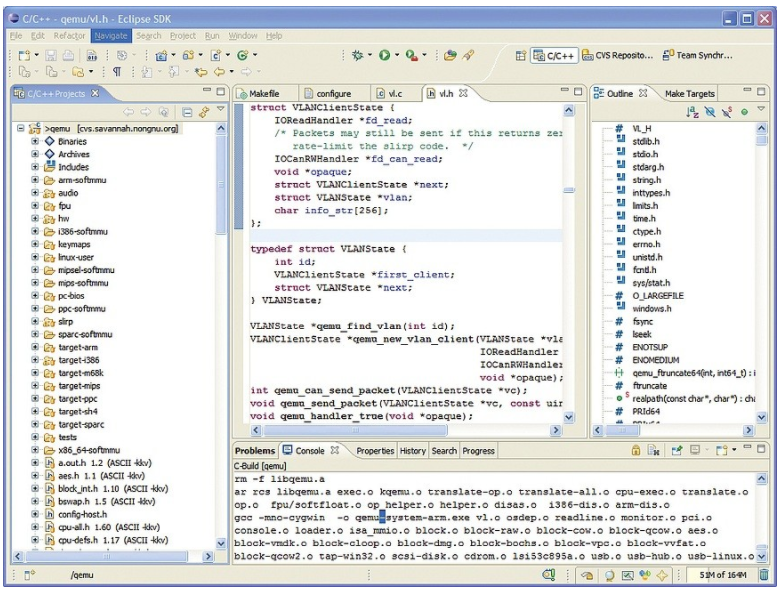Screen dimensions: 782x594
Task: Sort the Outline alphabetically
Action: tap(693, 112)
